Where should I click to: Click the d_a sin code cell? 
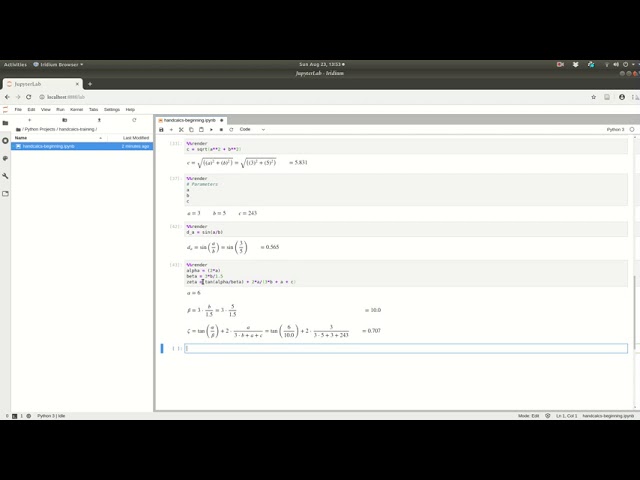pos(406,229)
